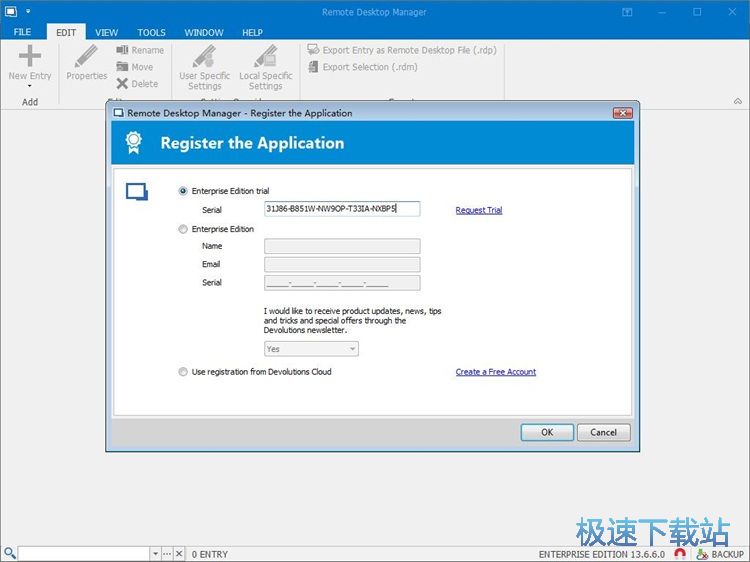750x562 pixels.
Task: Open the newsletter Yes dropdown
Action: (x=311, y=349)
